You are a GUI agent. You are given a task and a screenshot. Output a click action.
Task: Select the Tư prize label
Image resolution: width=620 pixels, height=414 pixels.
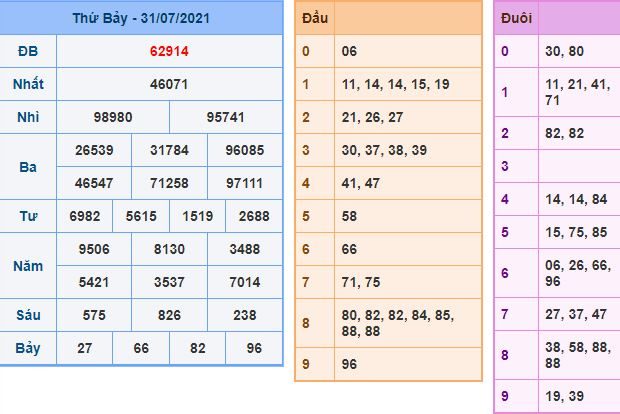click(28, 216)
